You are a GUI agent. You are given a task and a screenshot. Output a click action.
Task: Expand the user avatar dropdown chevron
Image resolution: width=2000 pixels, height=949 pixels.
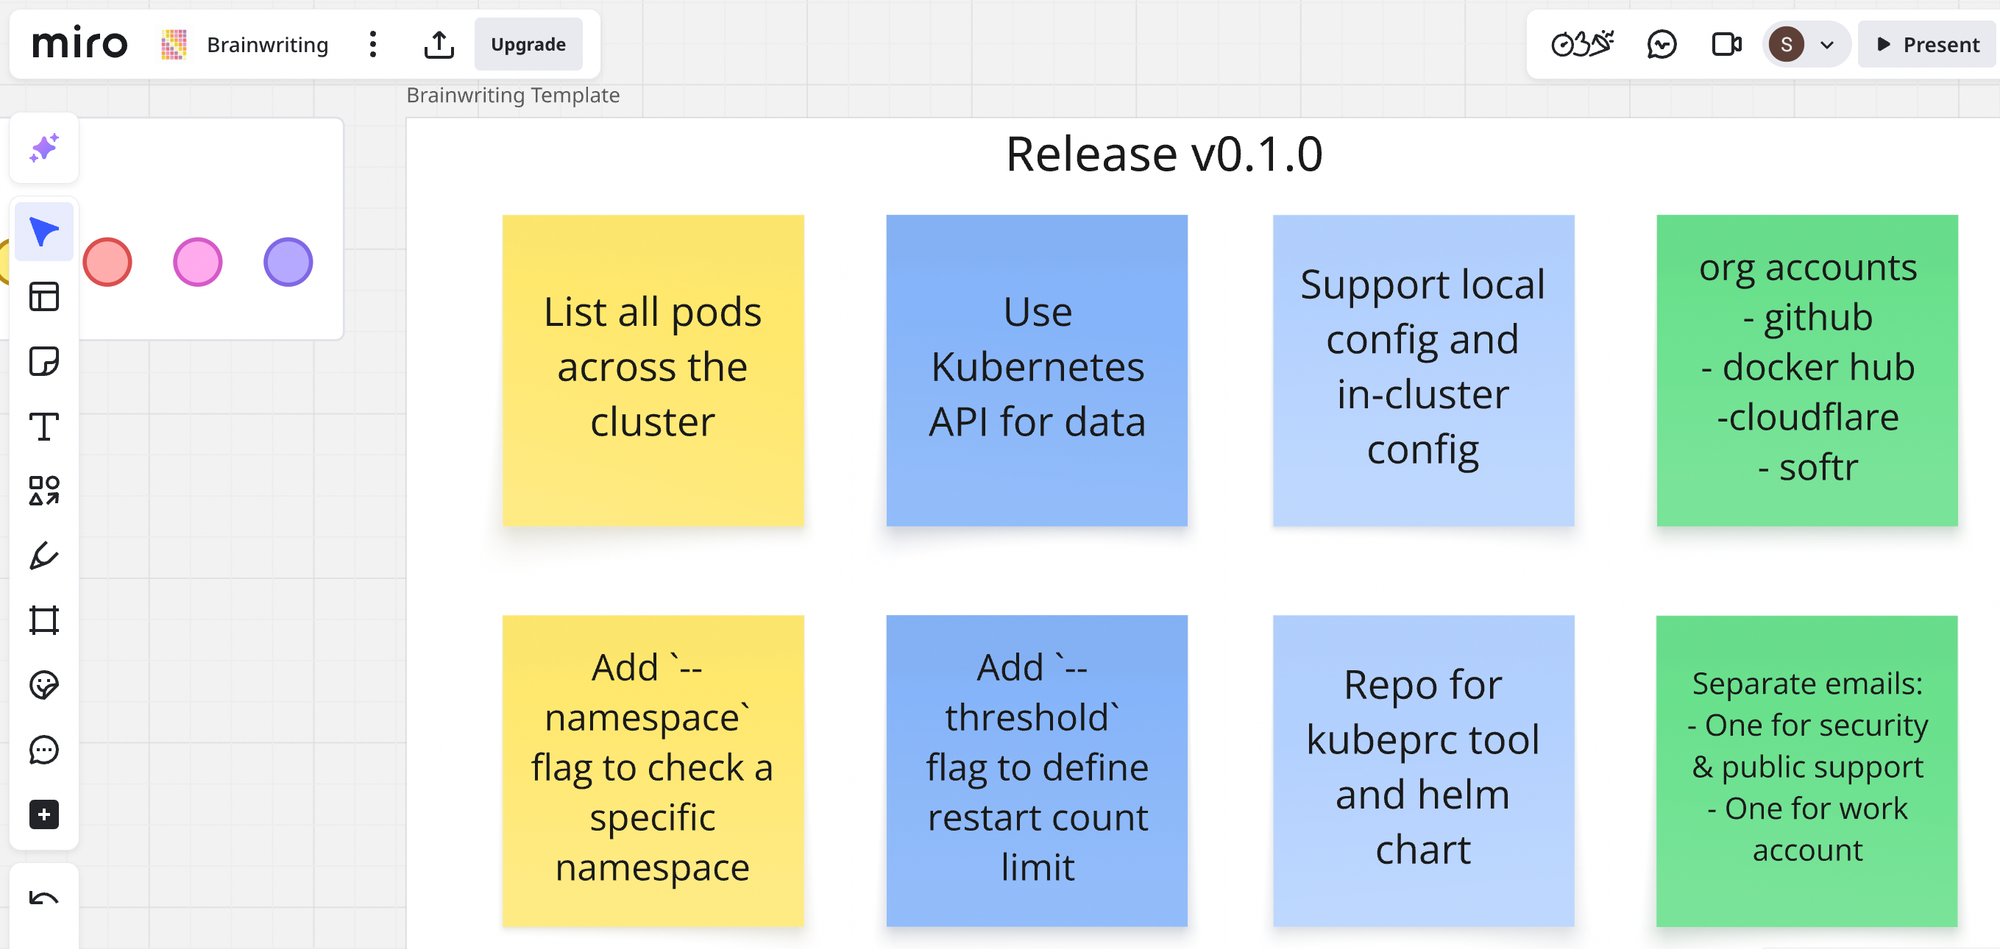coord(1827,45)
